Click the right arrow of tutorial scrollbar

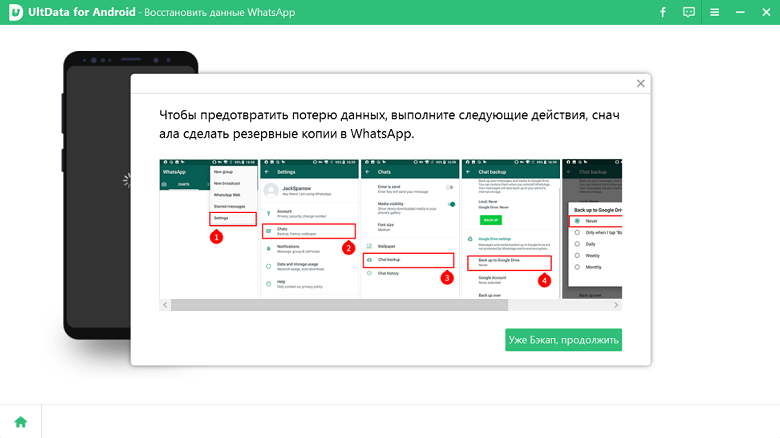click(616, 305)
